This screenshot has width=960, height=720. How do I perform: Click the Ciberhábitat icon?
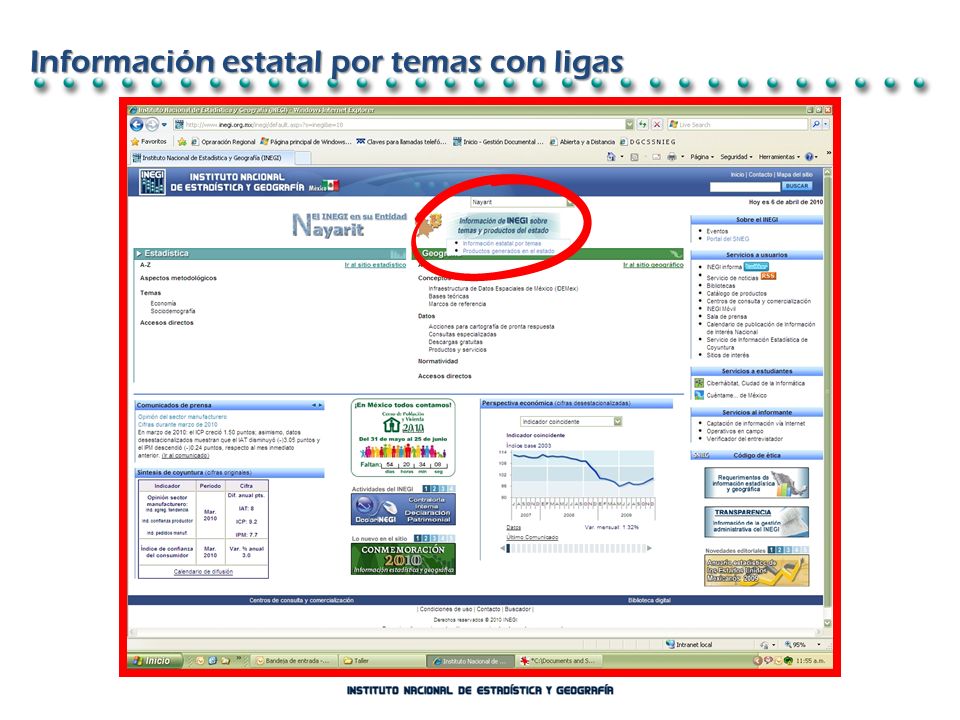click(699, 383)
